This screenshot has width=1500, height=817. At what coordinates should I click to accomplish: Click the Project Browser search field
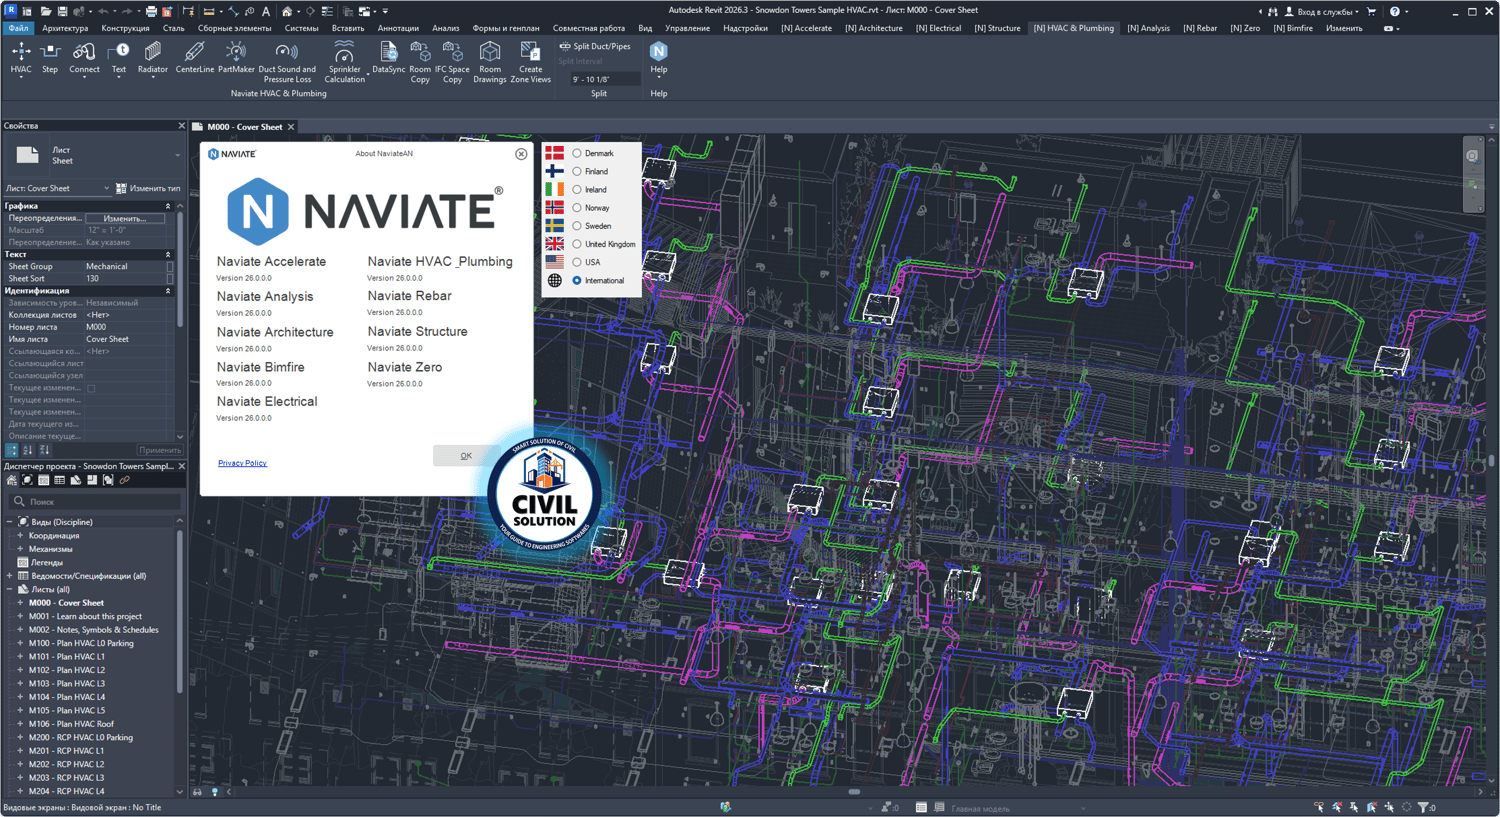pyautogui.click(x=95, y=502)
